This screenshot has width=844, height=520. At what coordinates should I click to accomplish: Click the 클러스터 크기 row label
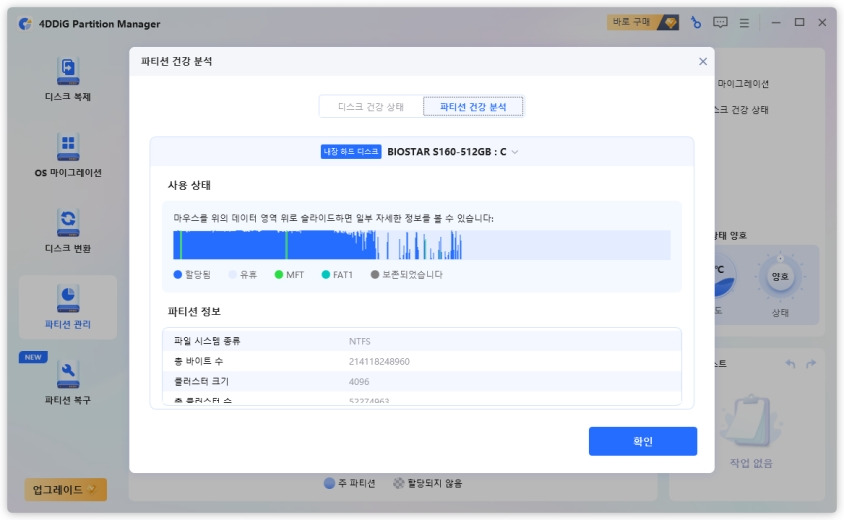[201, 381]
